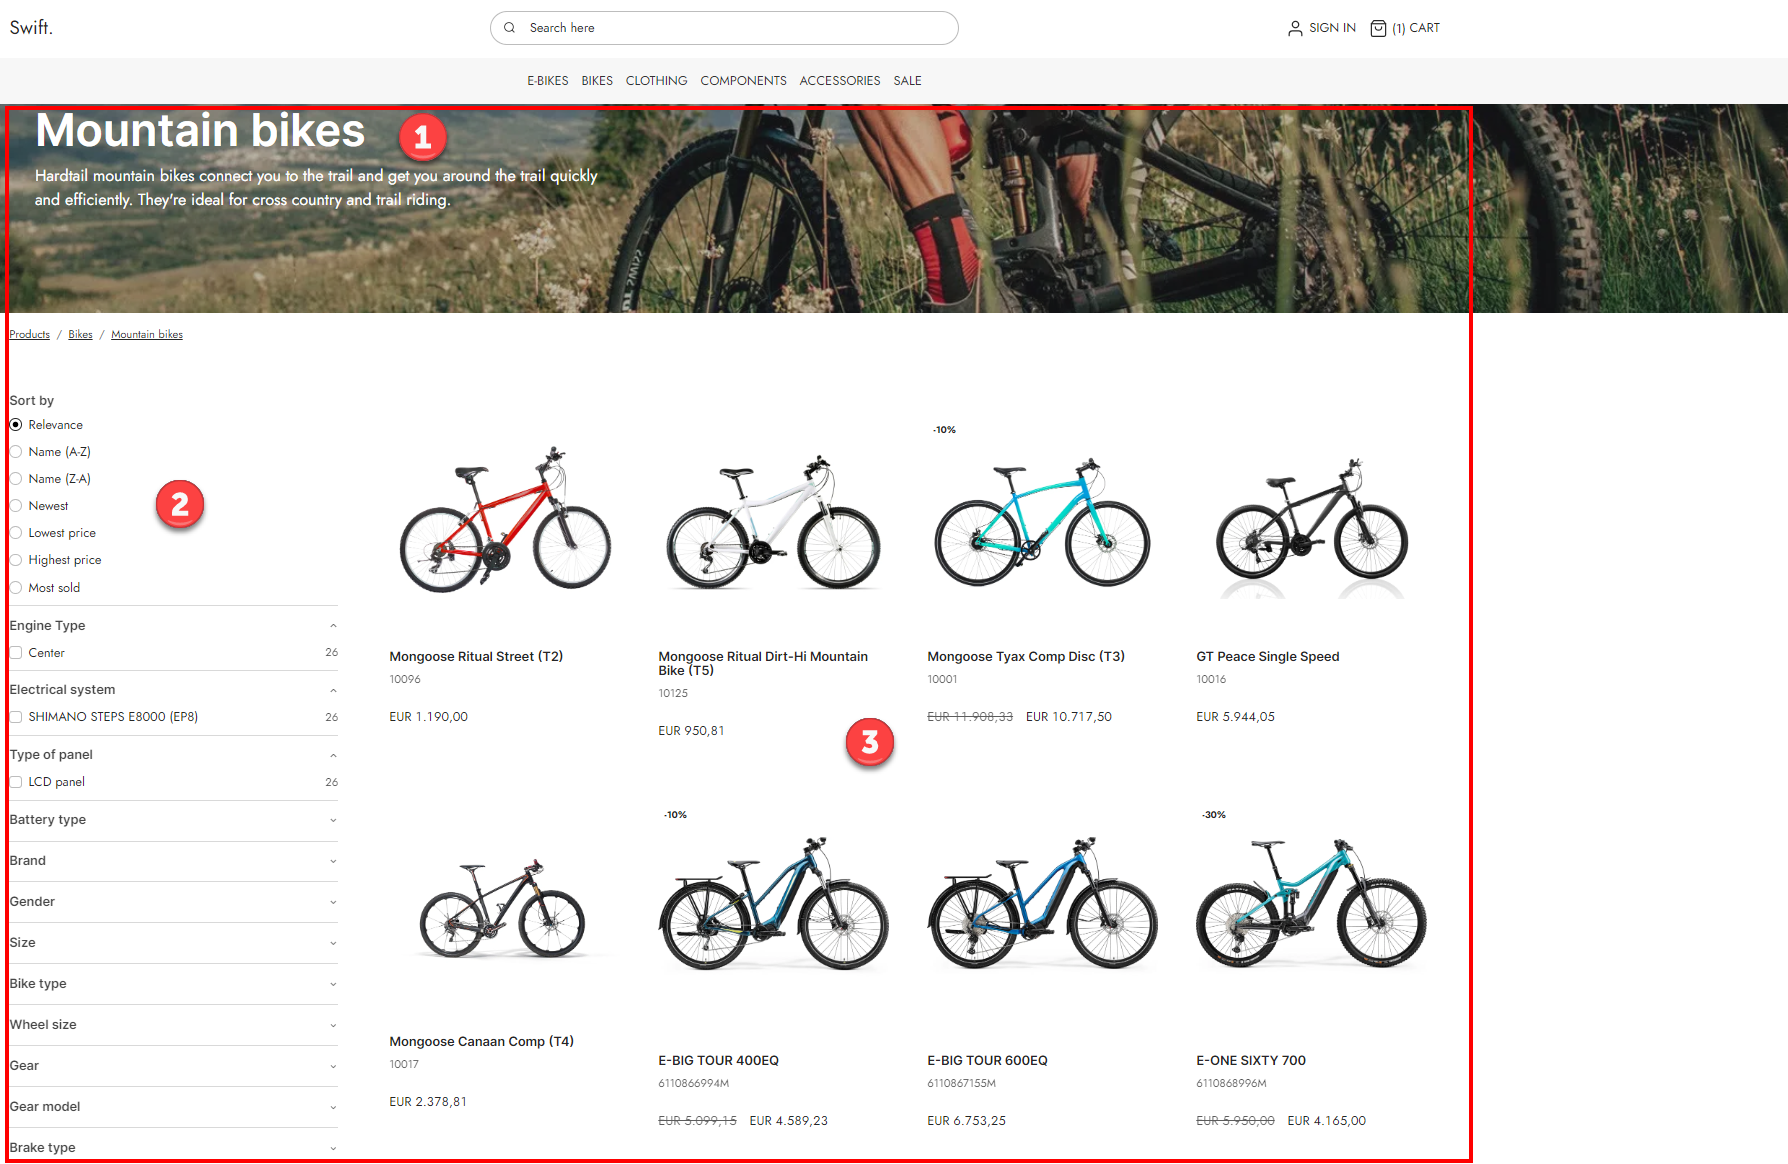1788x1164 pixels.
Task: Open the E-ONE SIXTY 700 bike image
Action: coord(1311,903)
